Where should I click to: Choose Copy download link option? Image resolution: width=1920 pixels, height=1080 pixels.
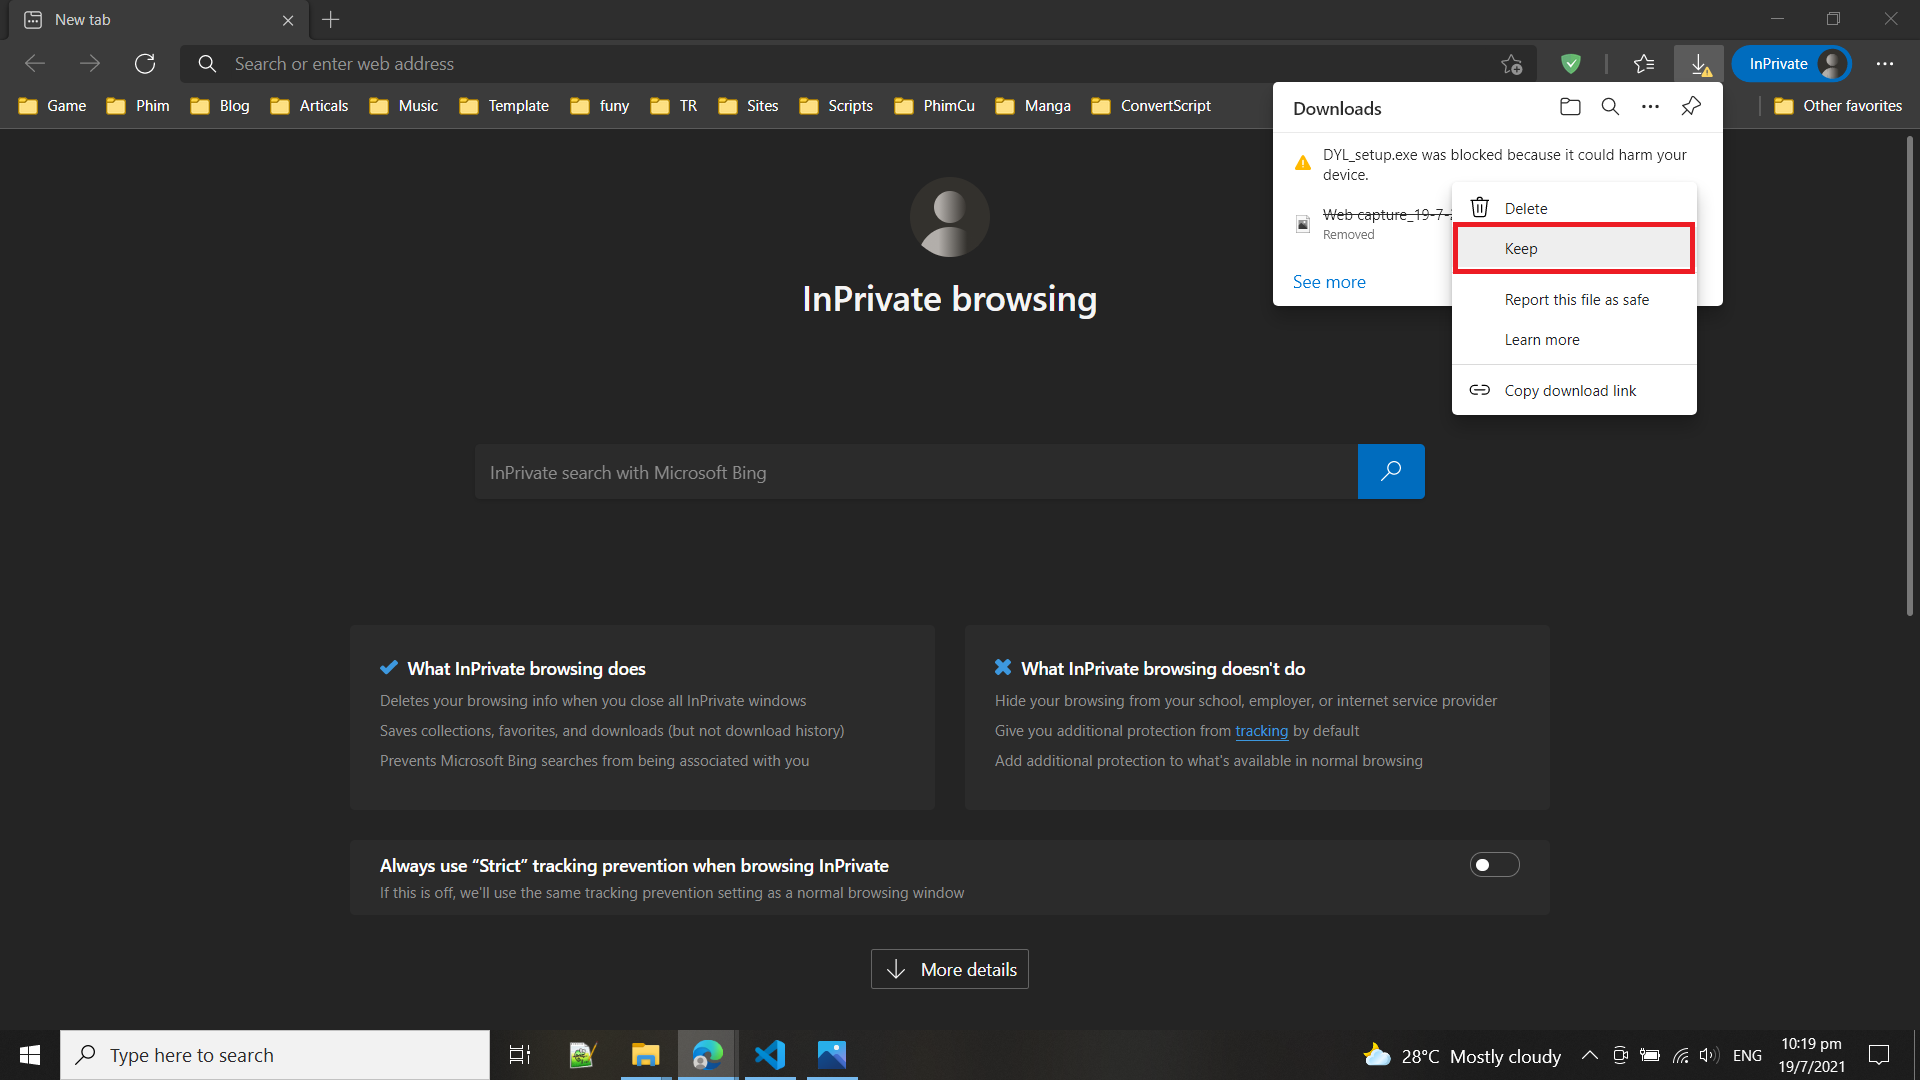click(1570, 391)
